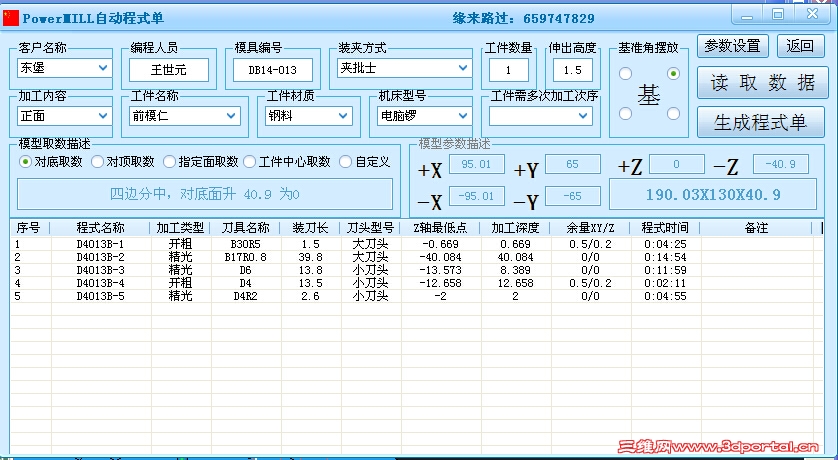Select row D4013B-1 program name
The width and height of the screenshot is (838, 460).
(x=100, y=244)
